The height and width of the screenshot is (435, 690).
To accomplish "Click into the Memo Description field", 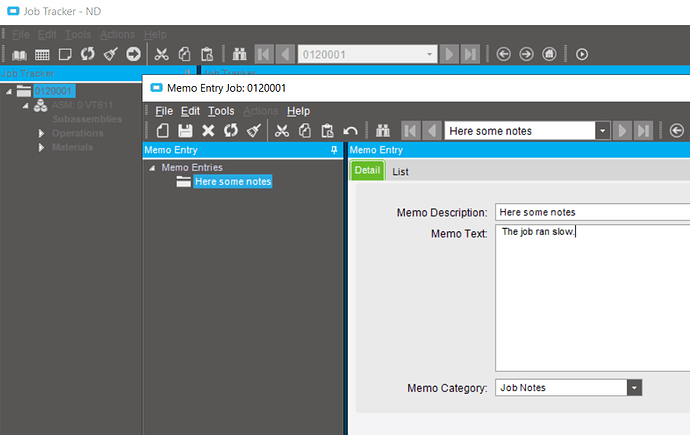I will pyautogui.click(x=592, y=212).
